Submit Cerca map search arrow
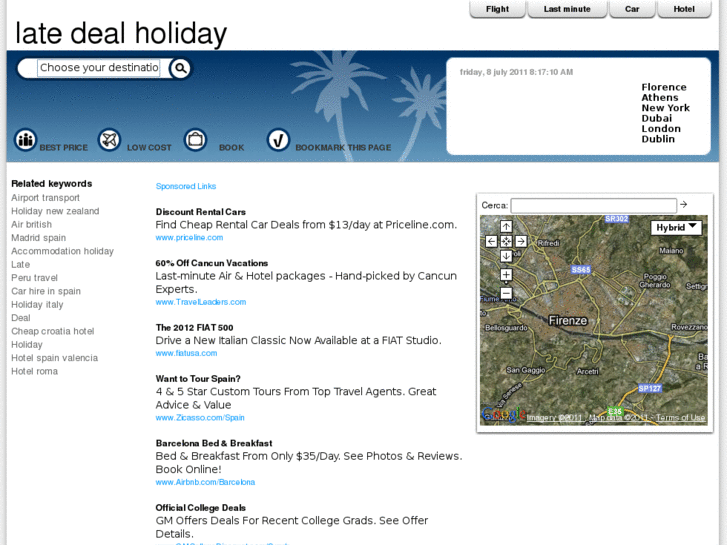 [683, 204]
